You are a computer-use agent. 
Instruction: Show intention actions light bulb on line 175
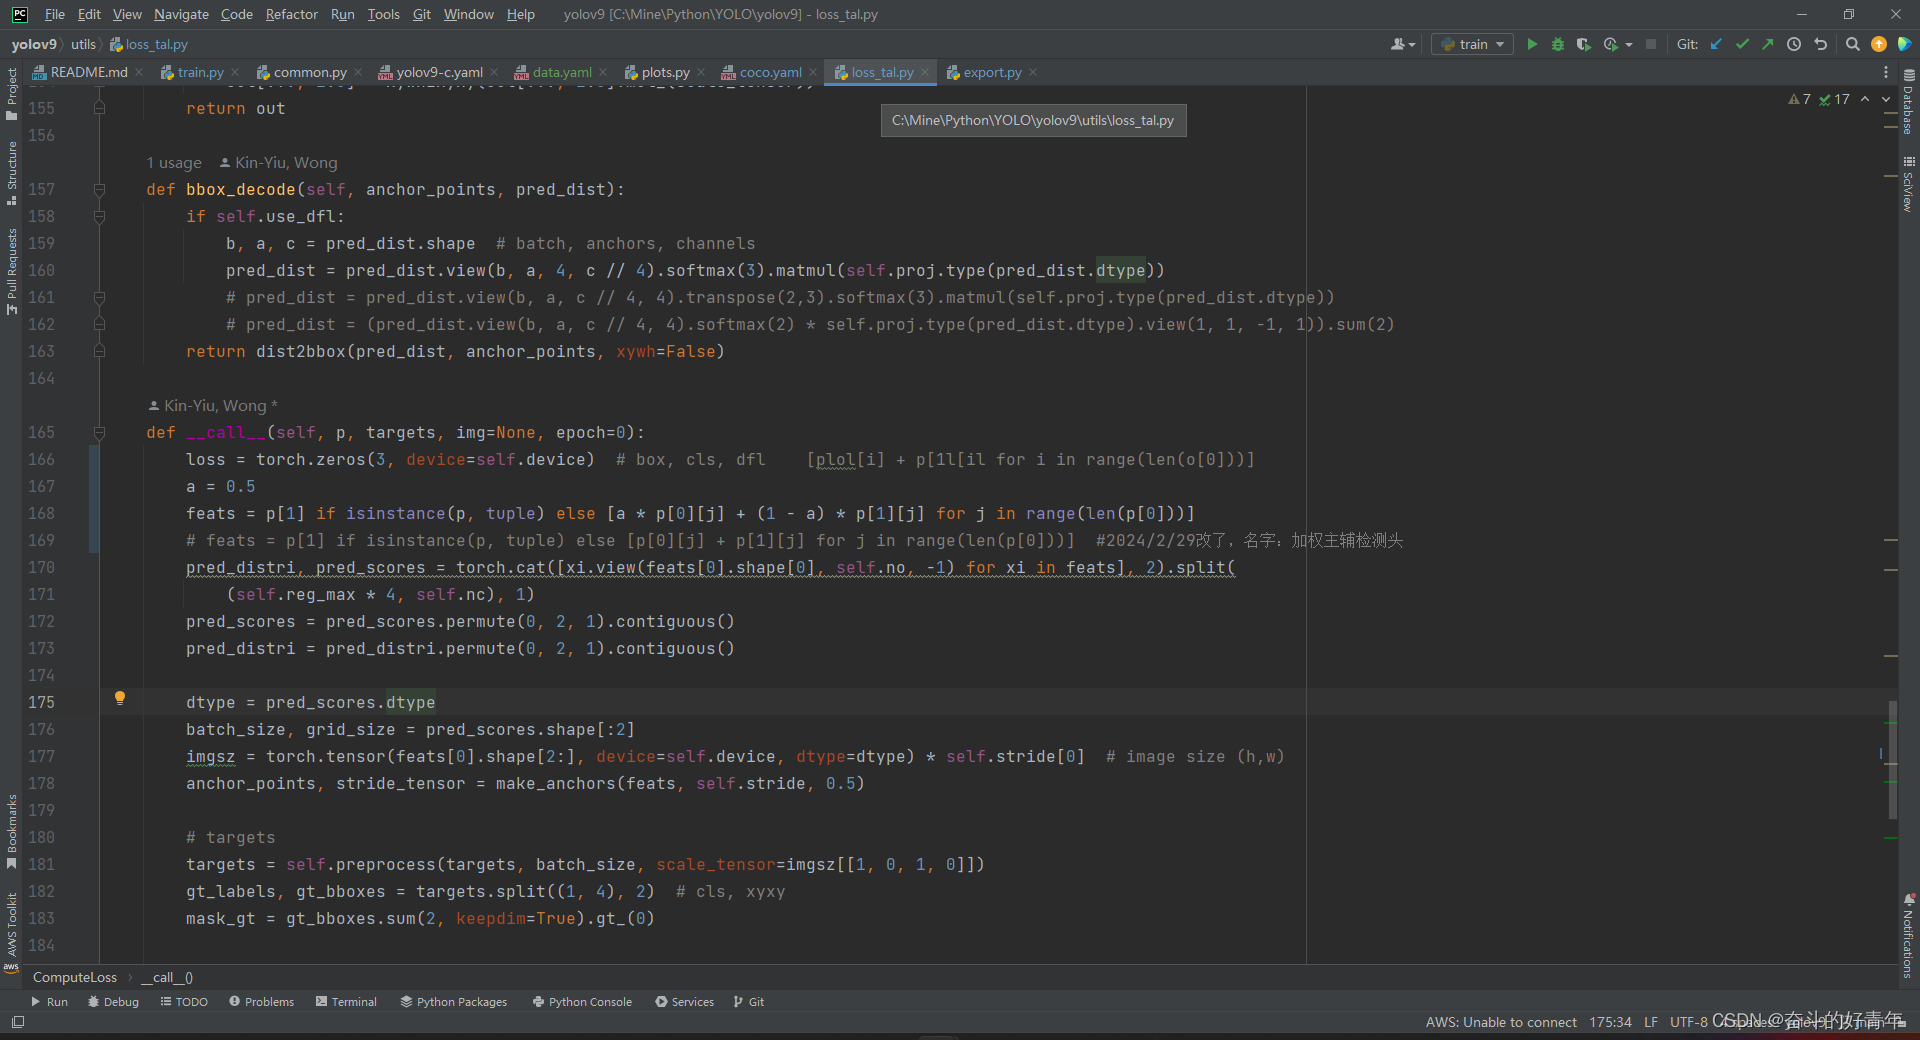pyautogui.click(x=120, y=698)
